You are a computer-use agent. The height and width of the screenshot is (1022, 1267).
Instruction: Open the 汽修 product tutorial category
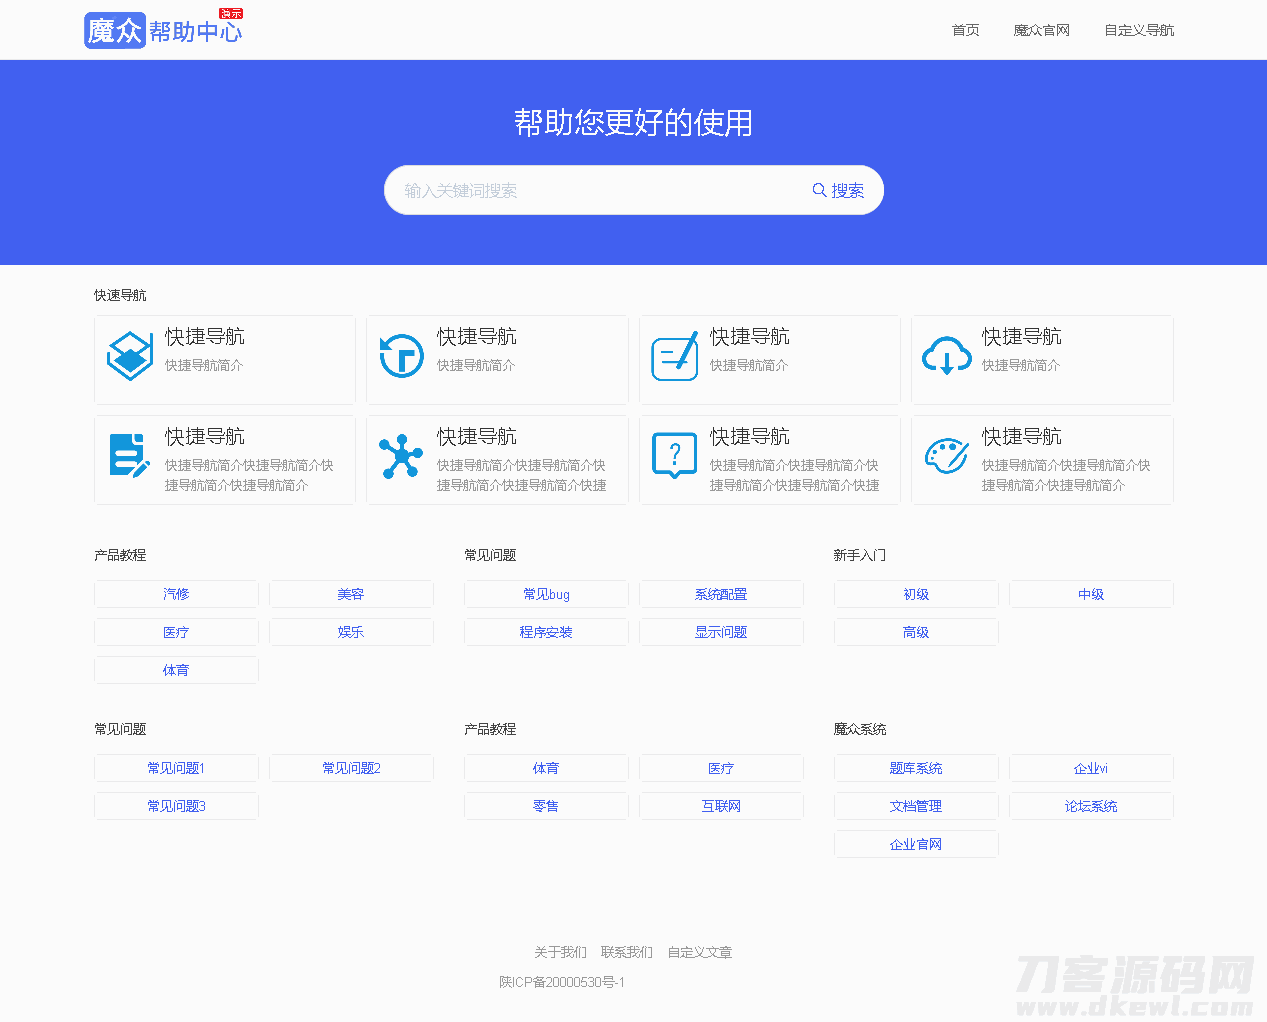coord(176,594)
